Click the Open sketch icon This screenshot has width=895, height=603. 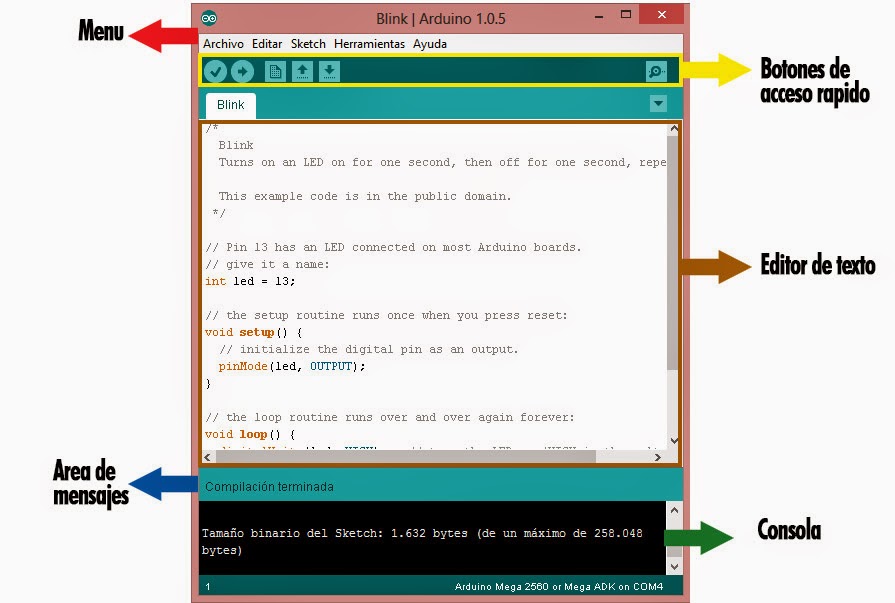(302, 71)
